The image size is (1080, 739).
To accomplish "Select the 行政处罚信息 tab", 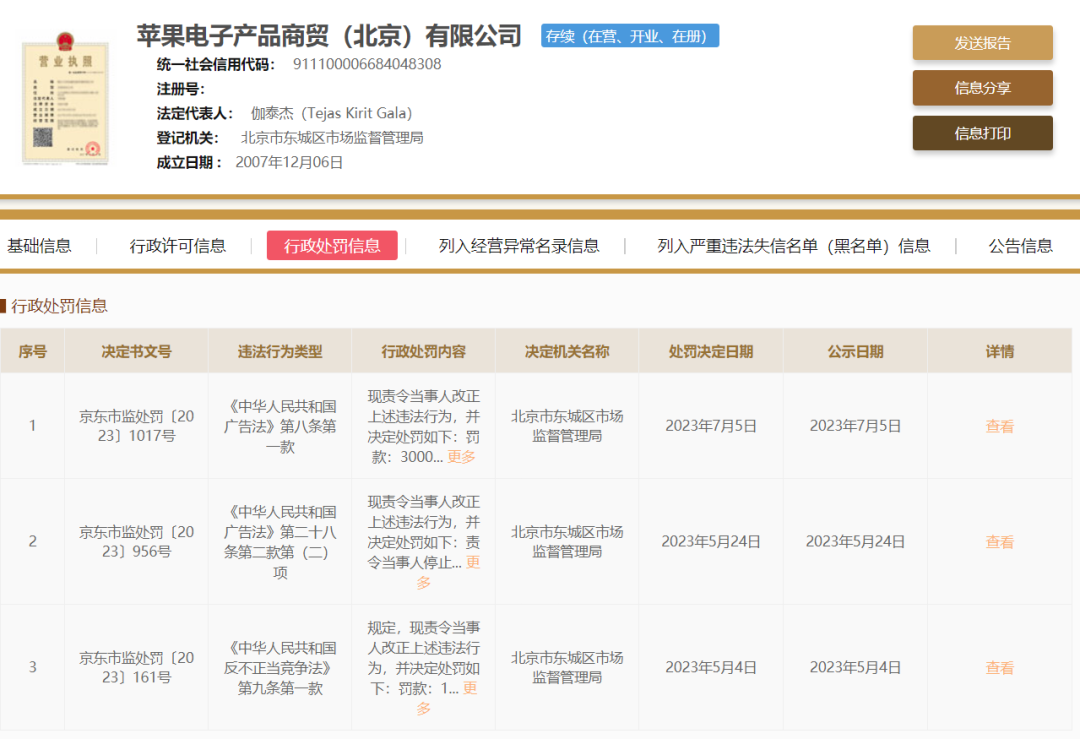I will tap(332, 246).
